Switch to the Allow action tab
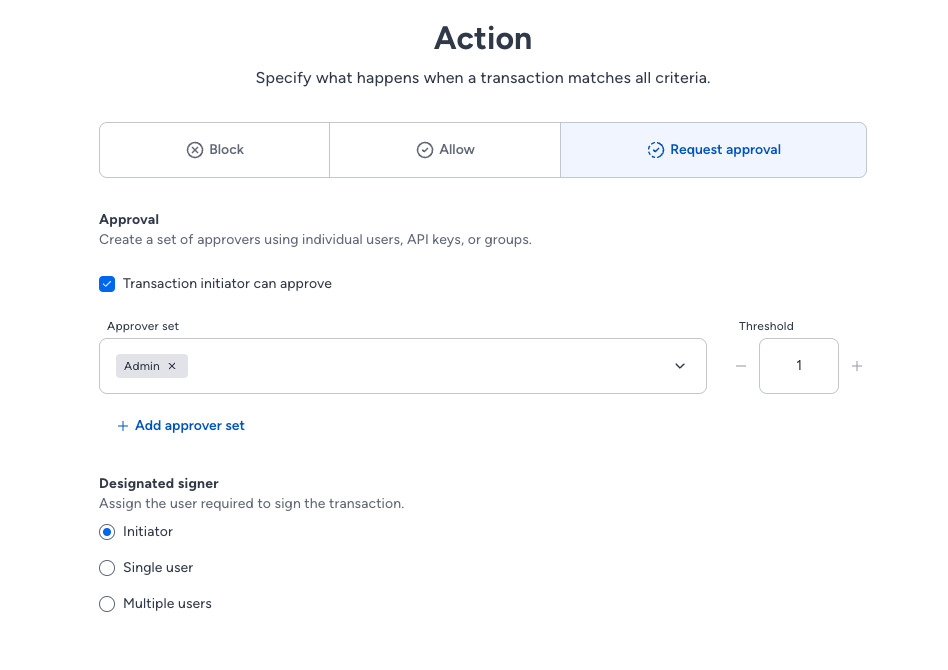Screen dimensions: 948x670 [445, 150]
